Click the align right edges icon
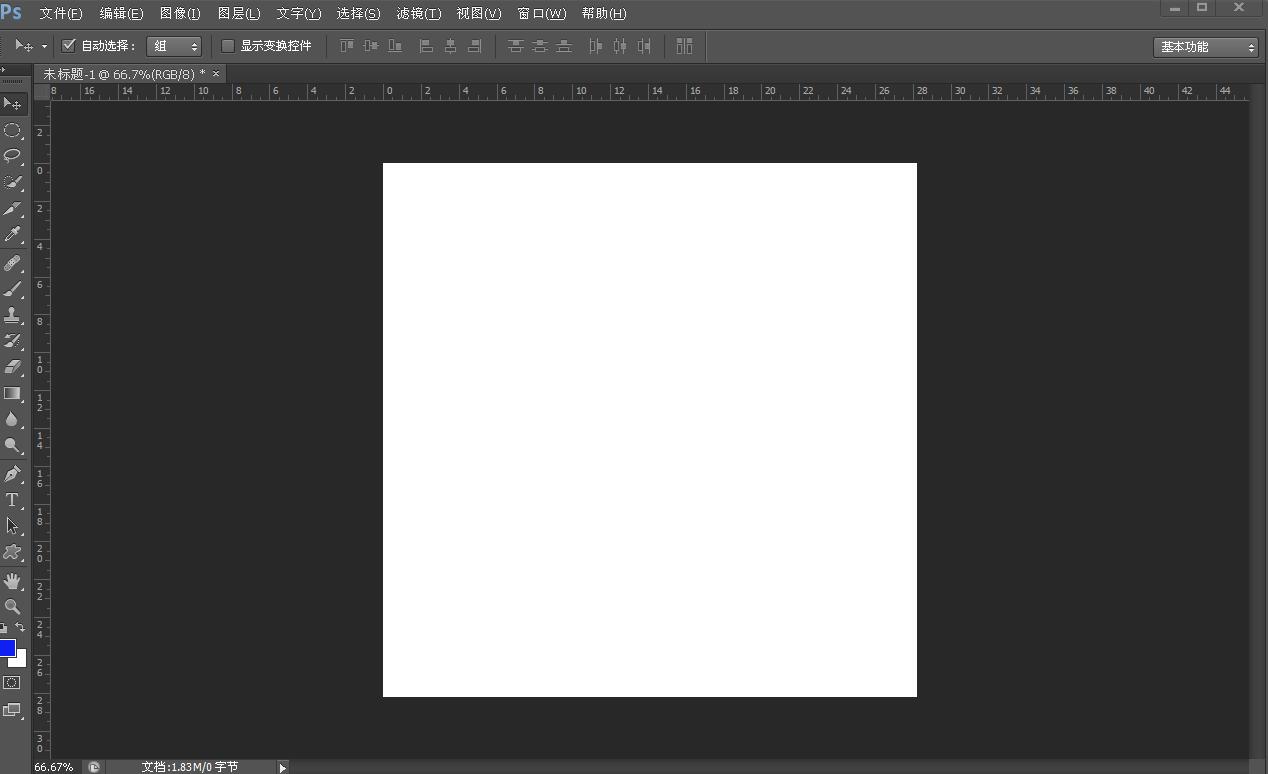 point(474,46)
